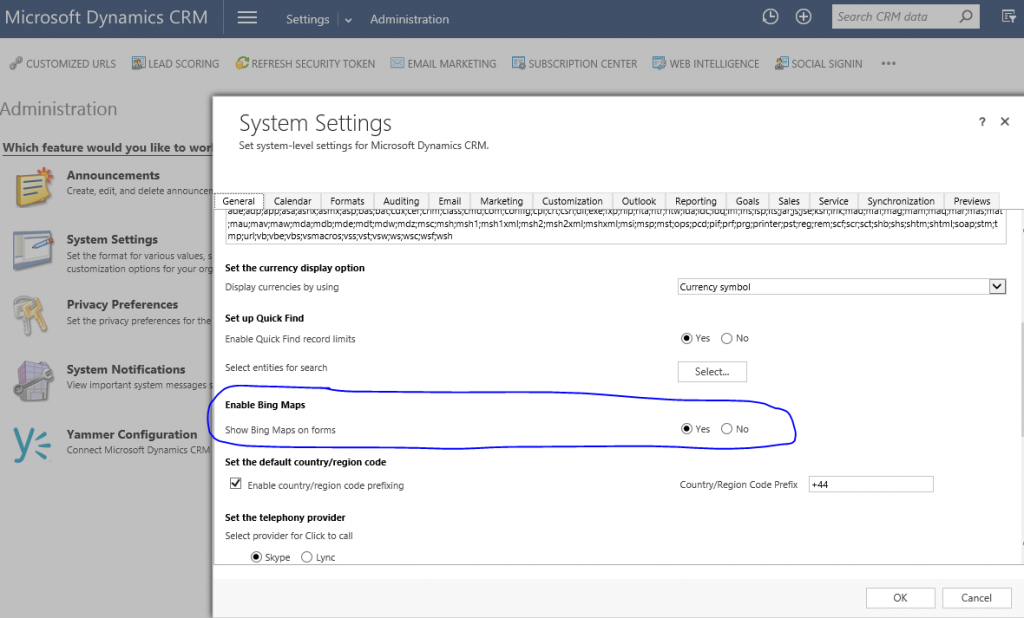Type in the Country/Region Code Prefix field
The height and width of the screenshot is (618, 1024).
click(x=870, y=483)
